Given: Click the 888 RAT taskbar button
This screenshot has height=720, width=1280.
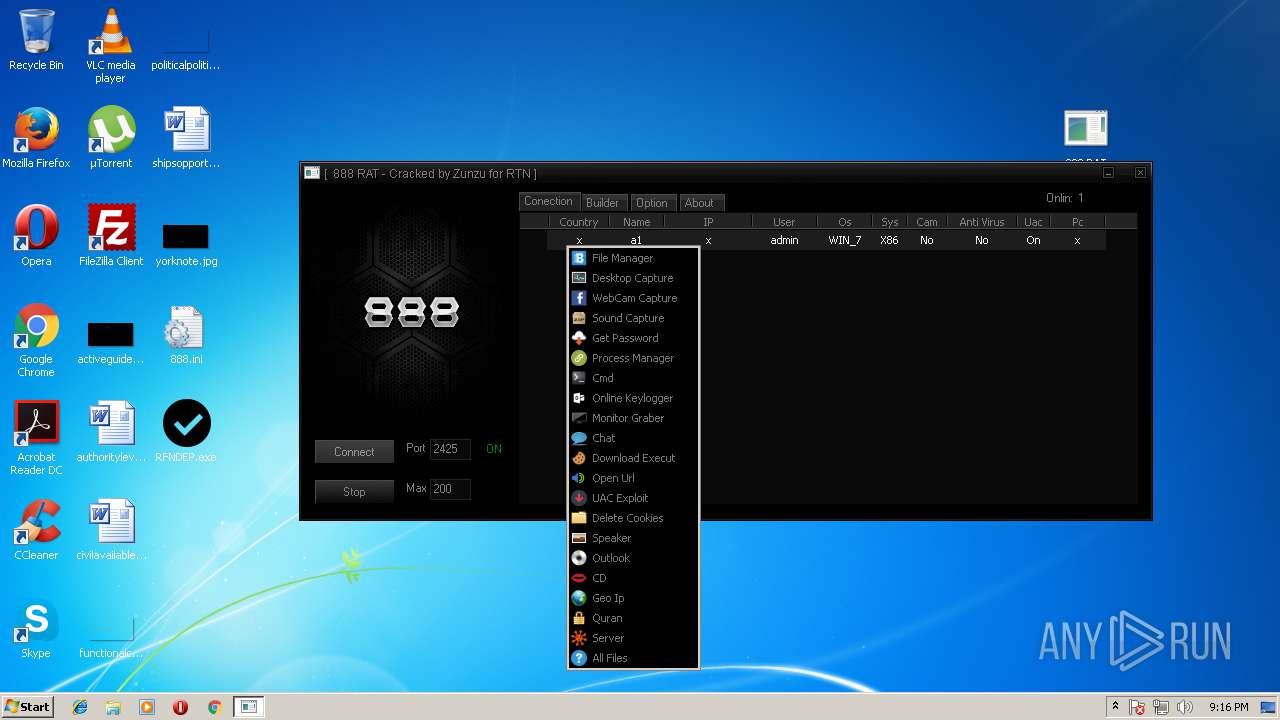Looking at the screenshot, I should click(x=249, y=707).
